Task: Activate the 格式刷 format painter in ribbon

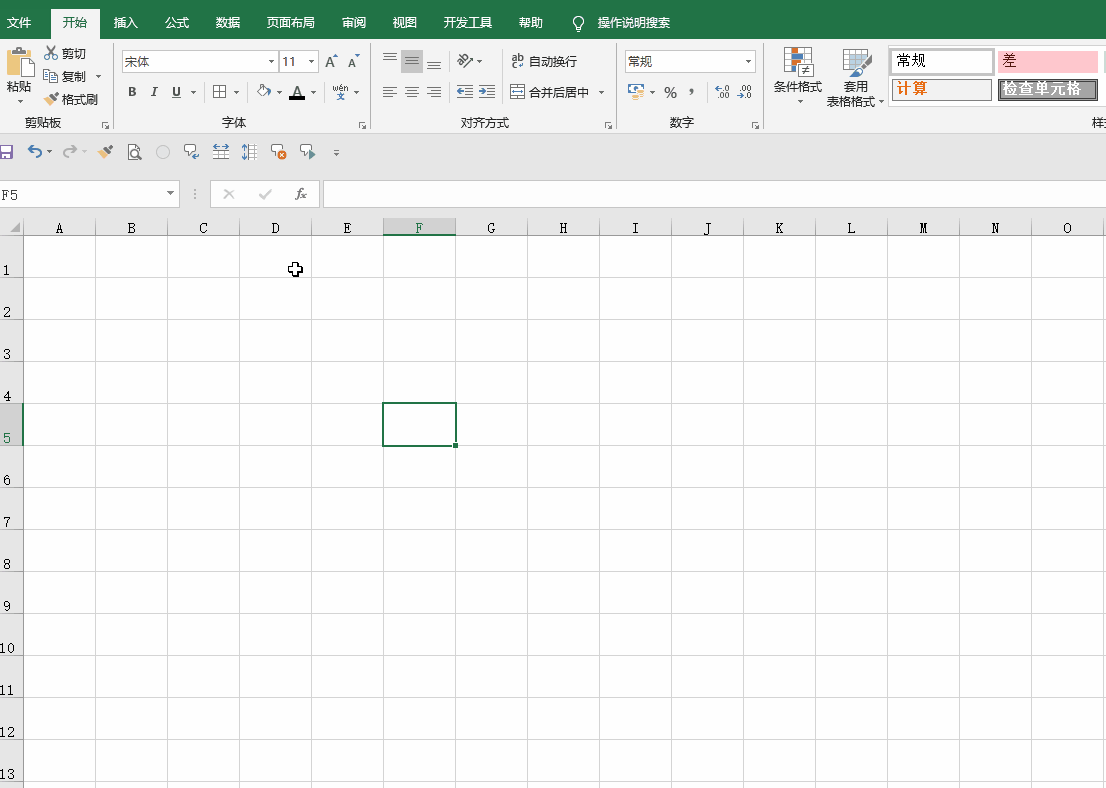Action: [71, 99]
